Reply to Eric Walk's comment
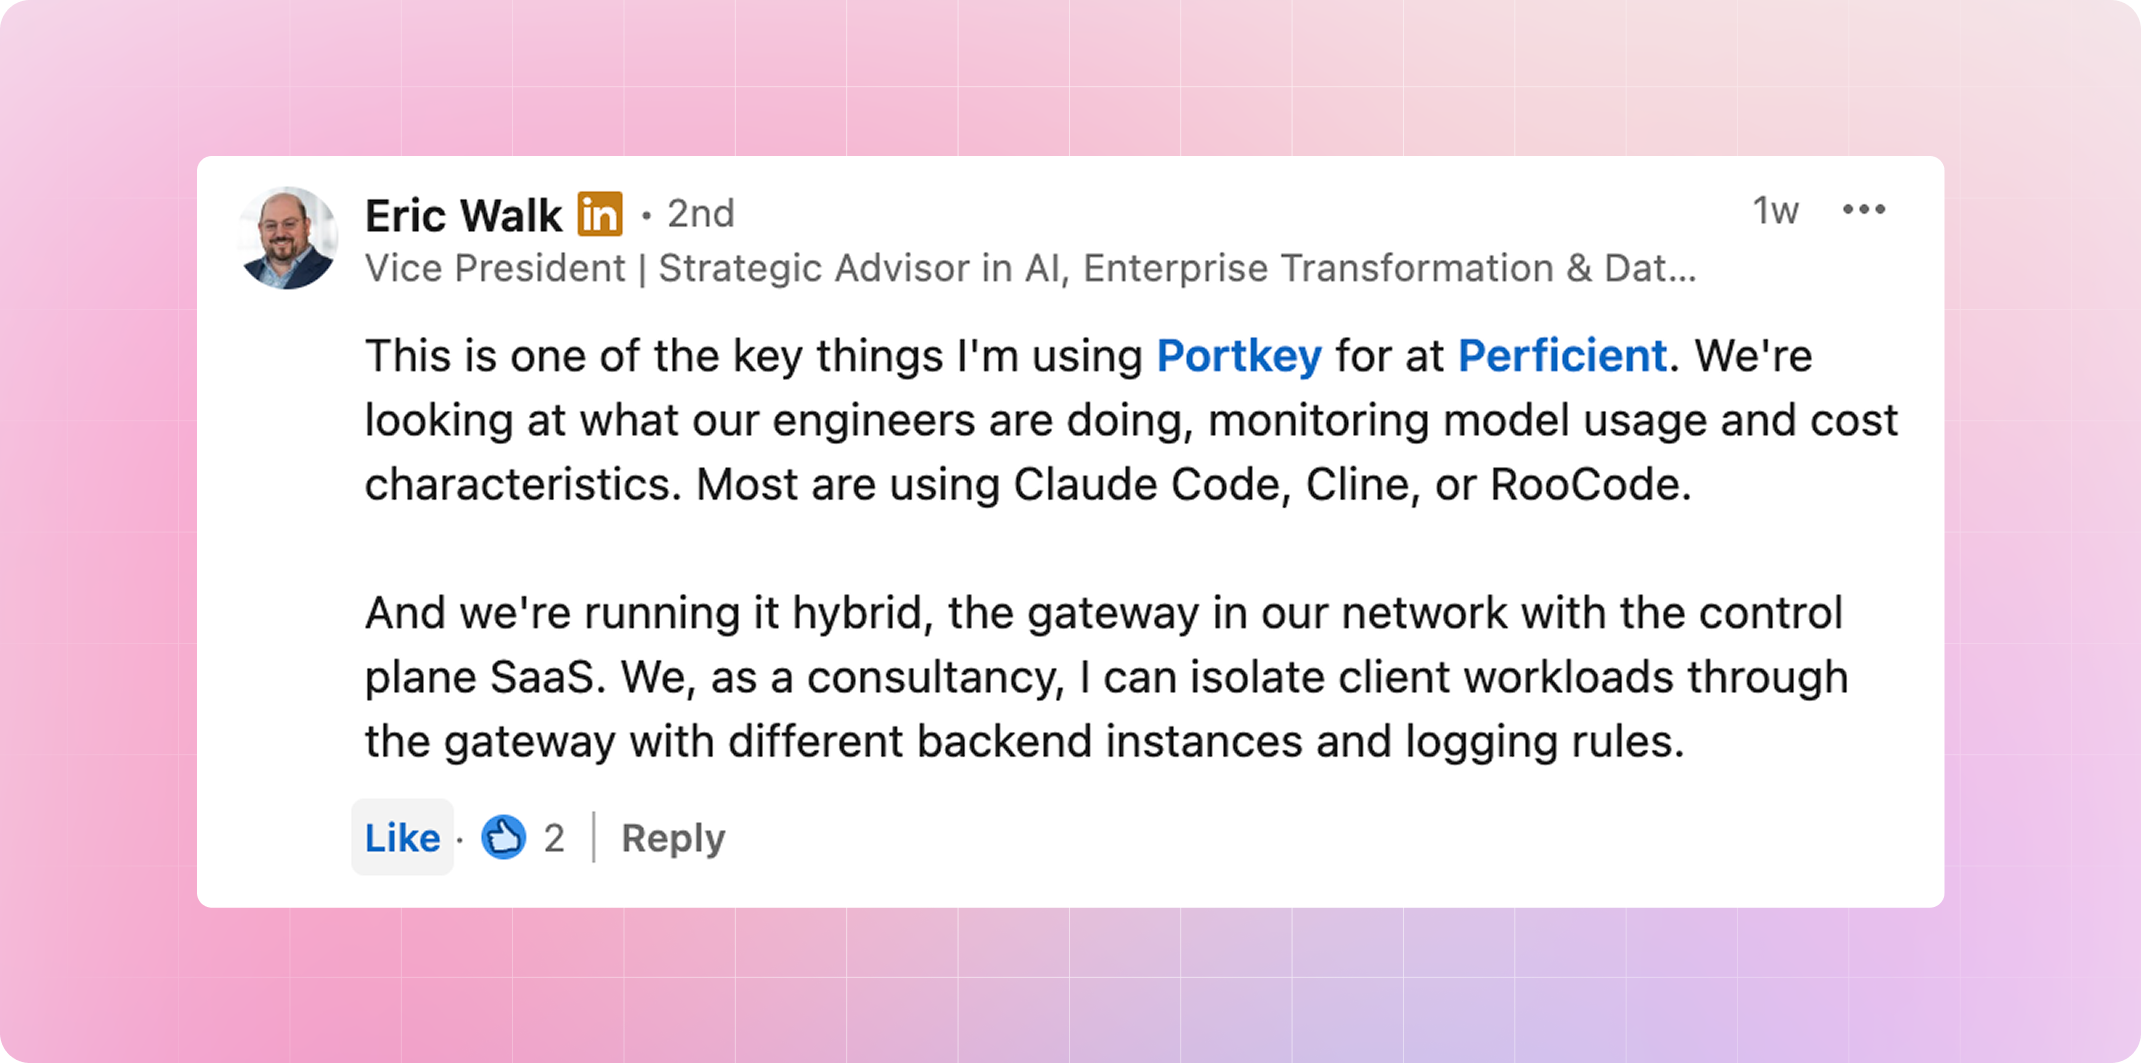Screen dimensions: 2141x1063 pos(673,837)
